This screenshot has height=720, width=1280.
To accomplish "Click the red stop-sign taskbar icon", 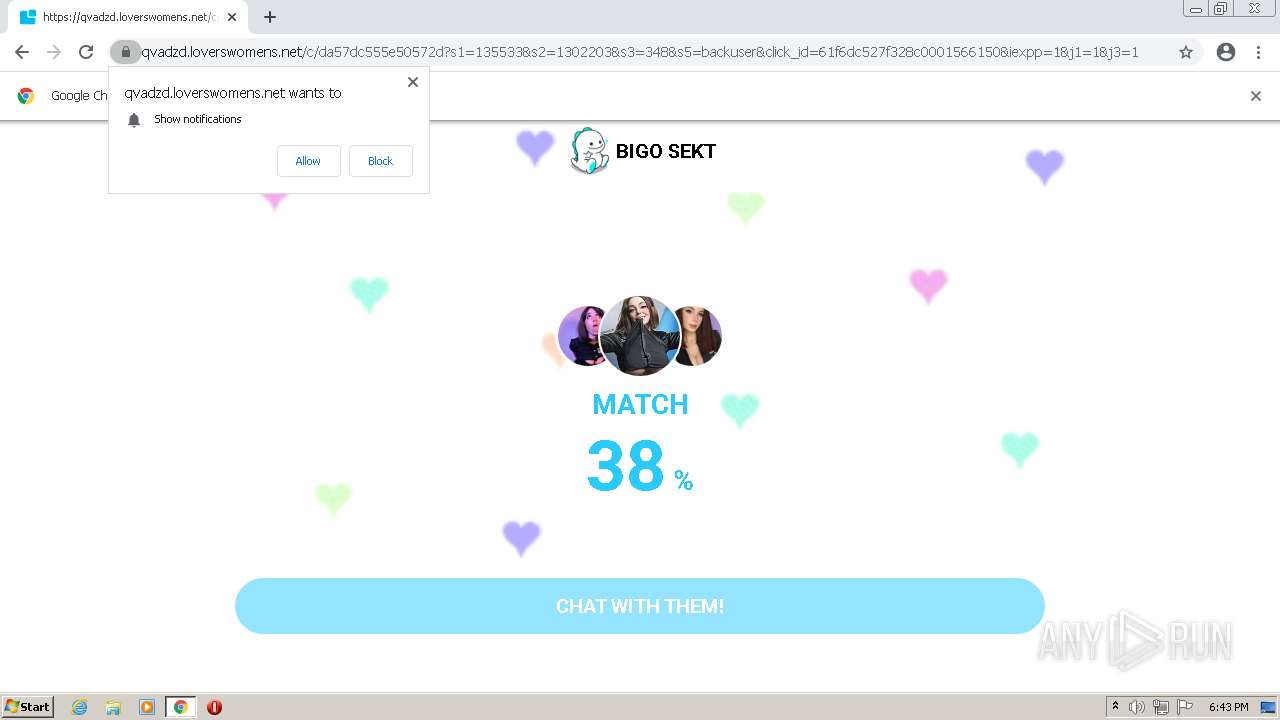I will (x=214, y=707).
